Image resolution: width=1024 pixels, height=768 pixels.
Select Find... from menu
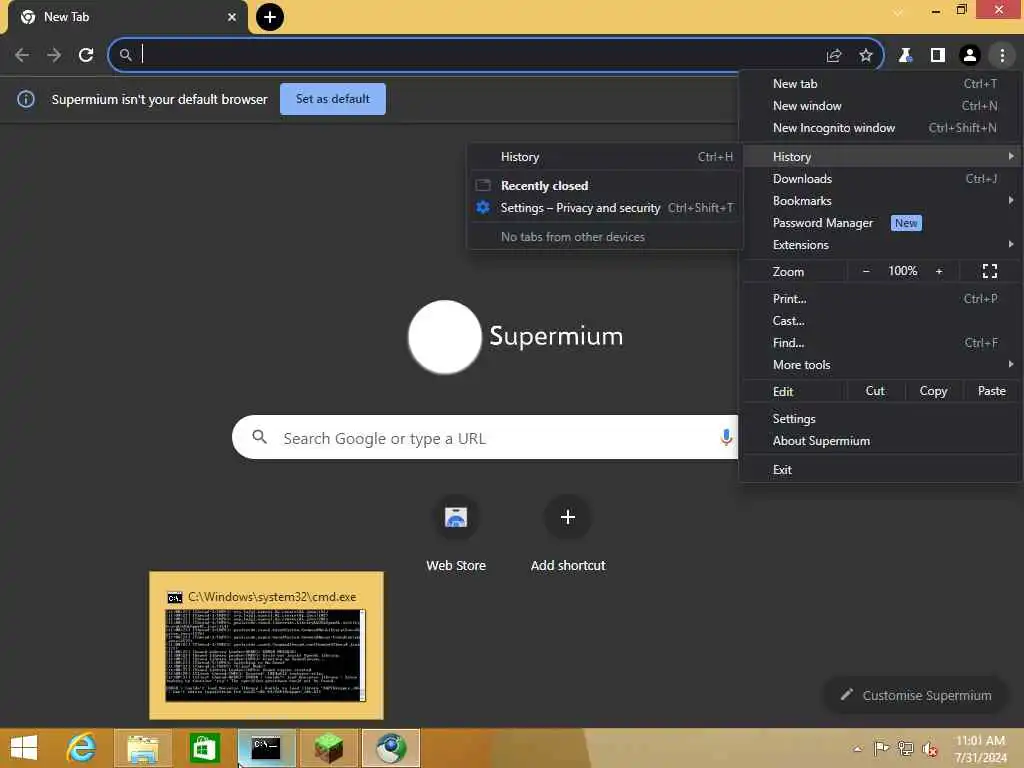(x=881, y=343)
